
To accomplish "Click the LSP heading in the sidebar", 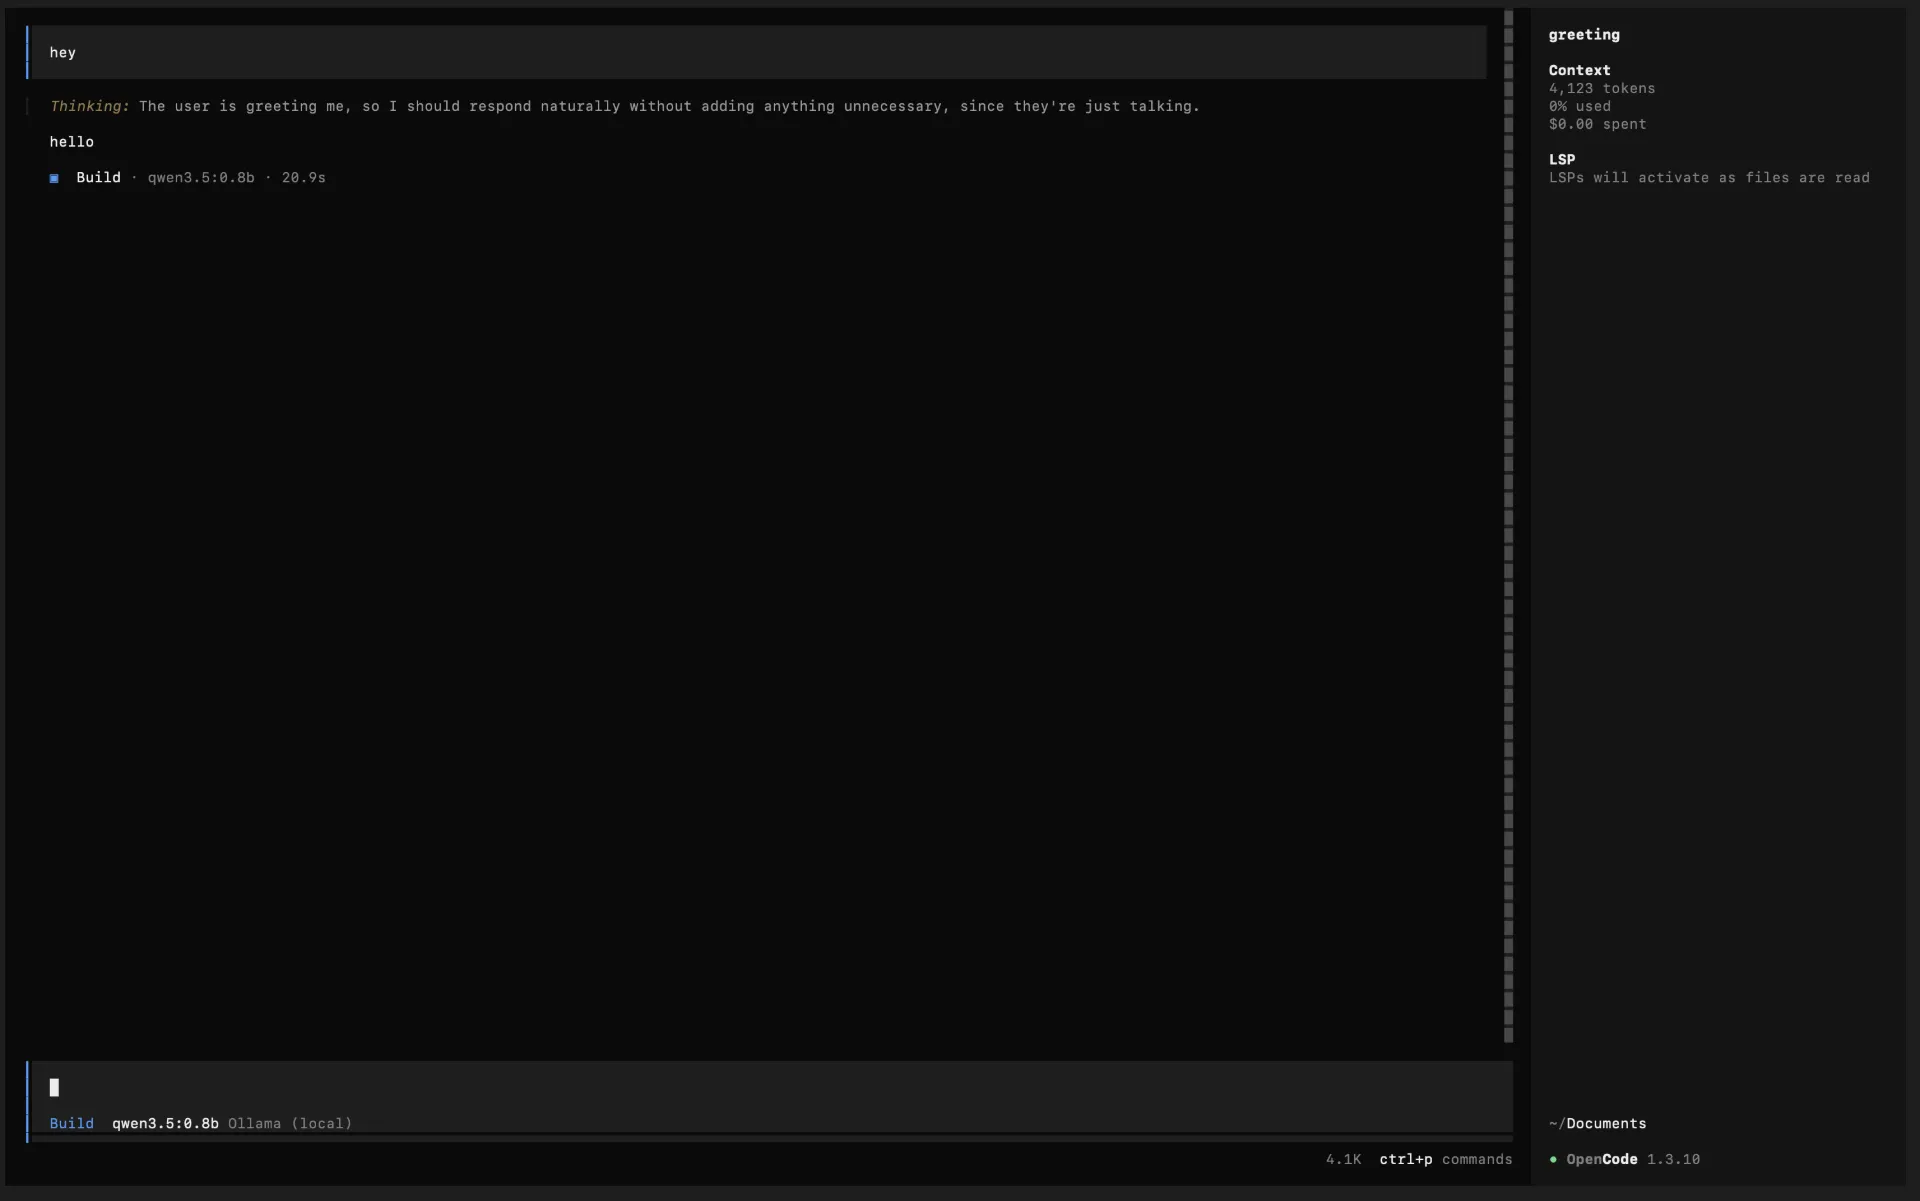I will tap(1563, 159).
